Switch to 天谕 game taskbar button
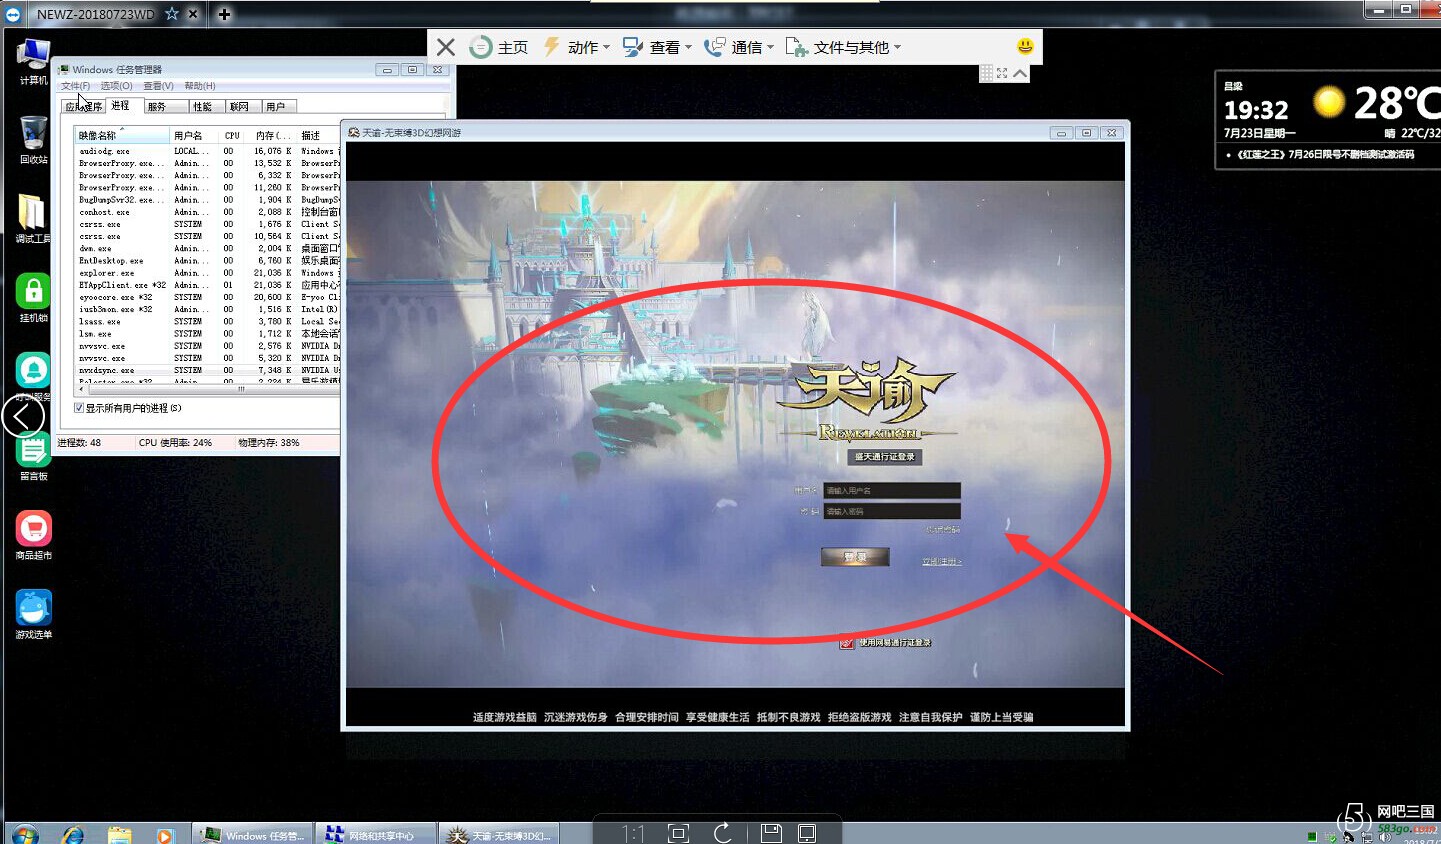The image size is (1441, 844). [500, 835]
